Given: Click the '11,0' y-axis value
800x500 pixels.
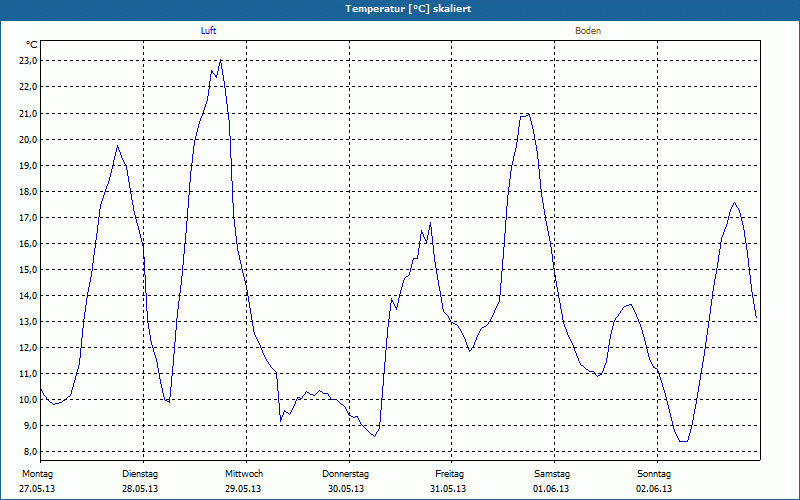Looking at the screenshot, I should point(28,373).
